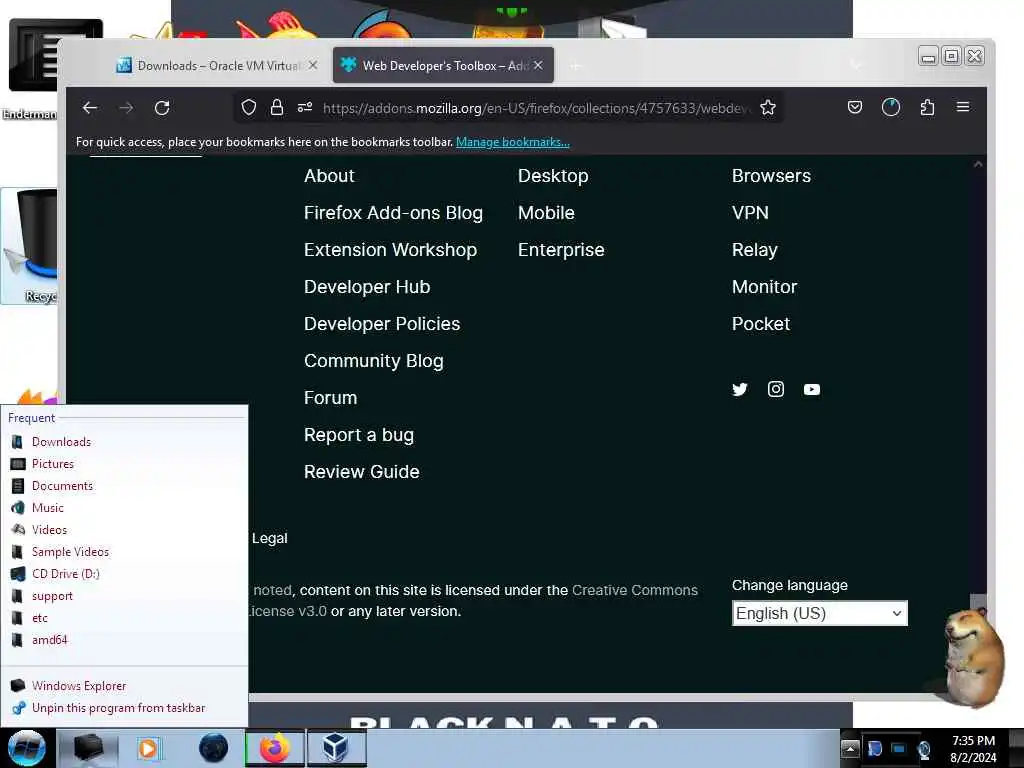Open the Relay product link
The image size is (1024, 768).
tap(755, 250)
